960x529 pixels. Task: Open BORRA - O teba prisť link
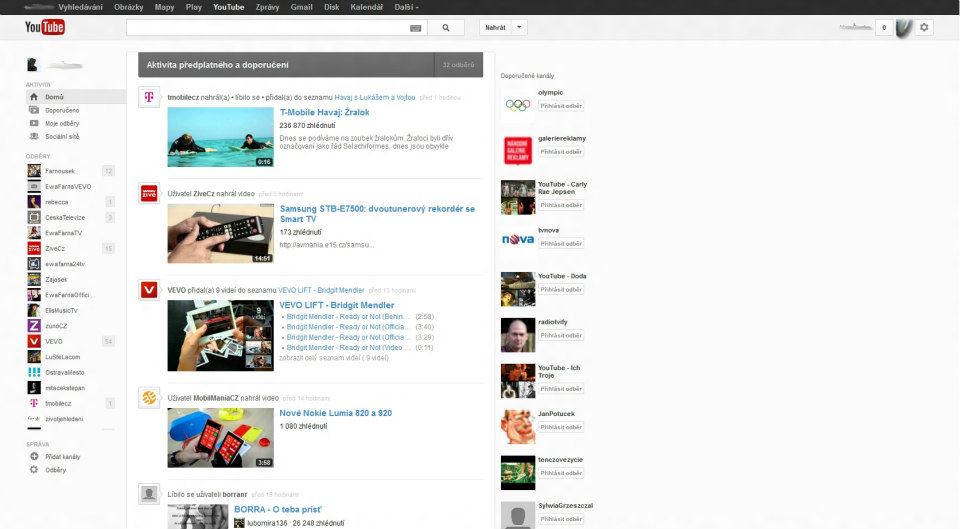[277, 509]
